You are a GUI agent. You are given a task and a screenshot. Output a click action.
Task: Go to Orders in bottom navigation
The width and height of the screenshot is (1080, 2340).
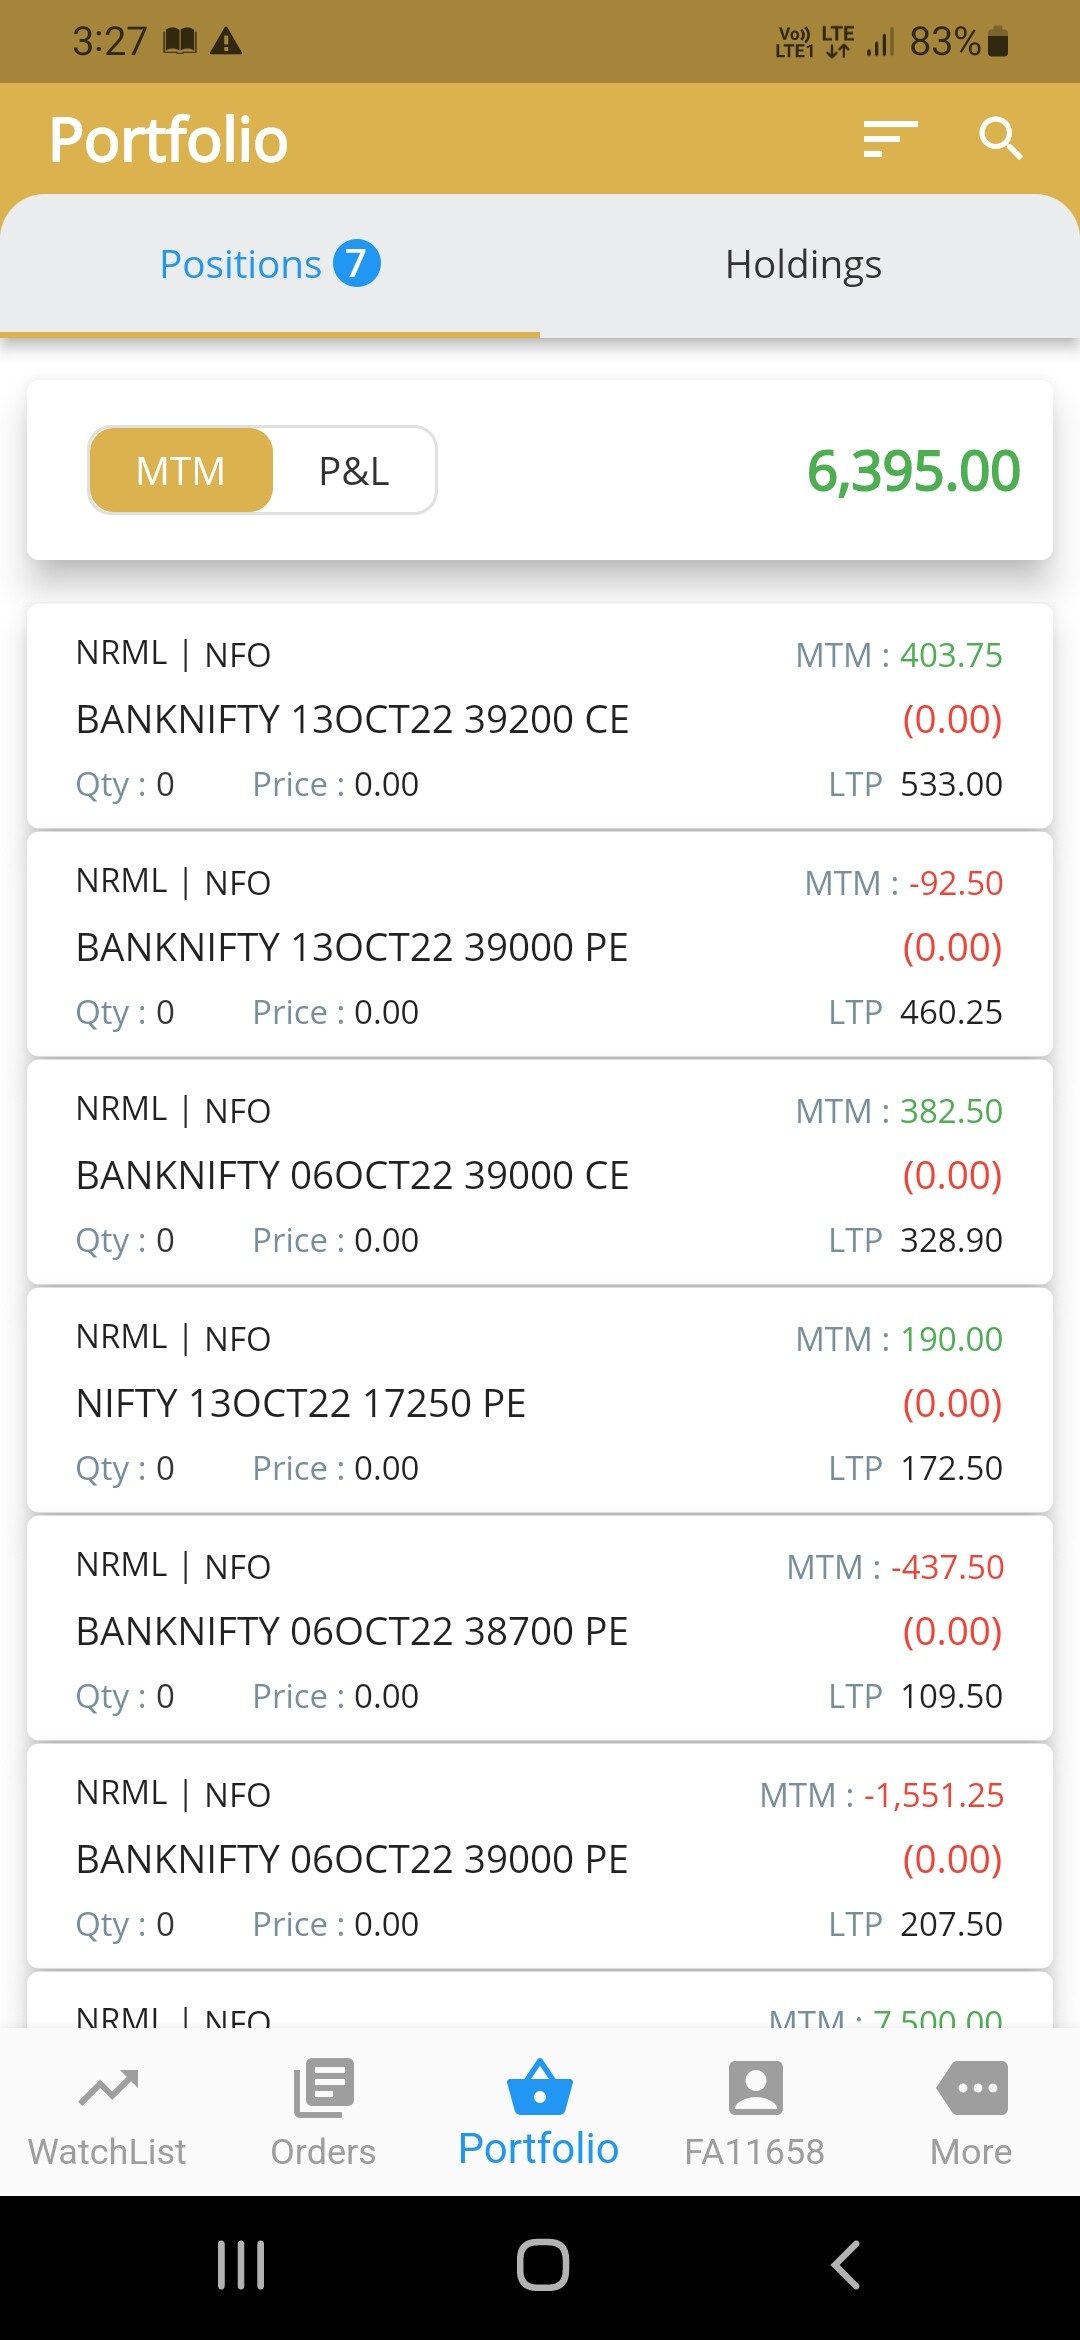323,2113
